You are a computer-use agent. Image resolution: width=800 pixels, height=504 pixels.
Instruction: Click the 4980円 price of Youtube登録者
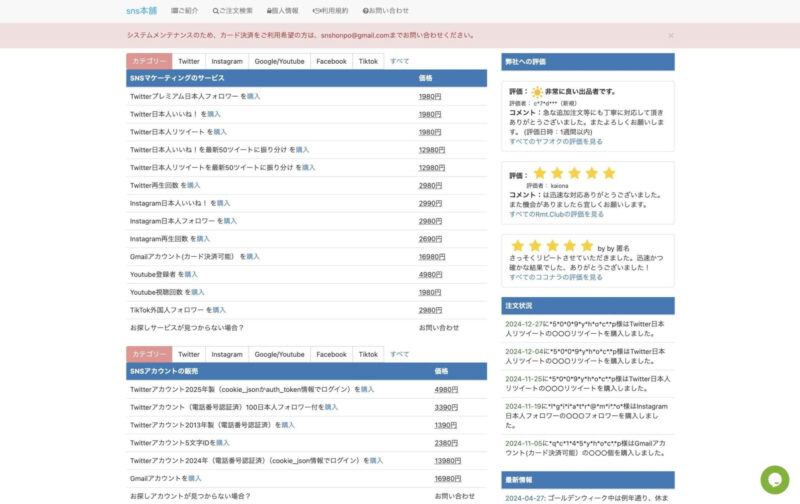430,275
